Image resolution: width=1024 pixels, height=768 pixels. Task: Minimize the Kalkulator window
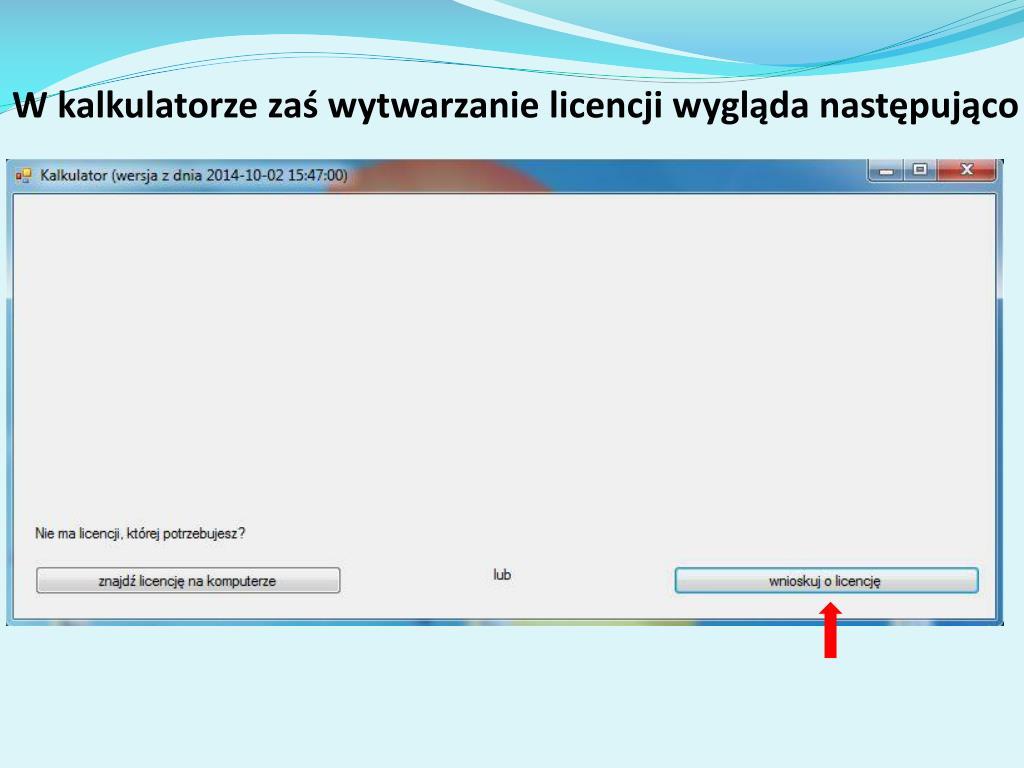886,170
